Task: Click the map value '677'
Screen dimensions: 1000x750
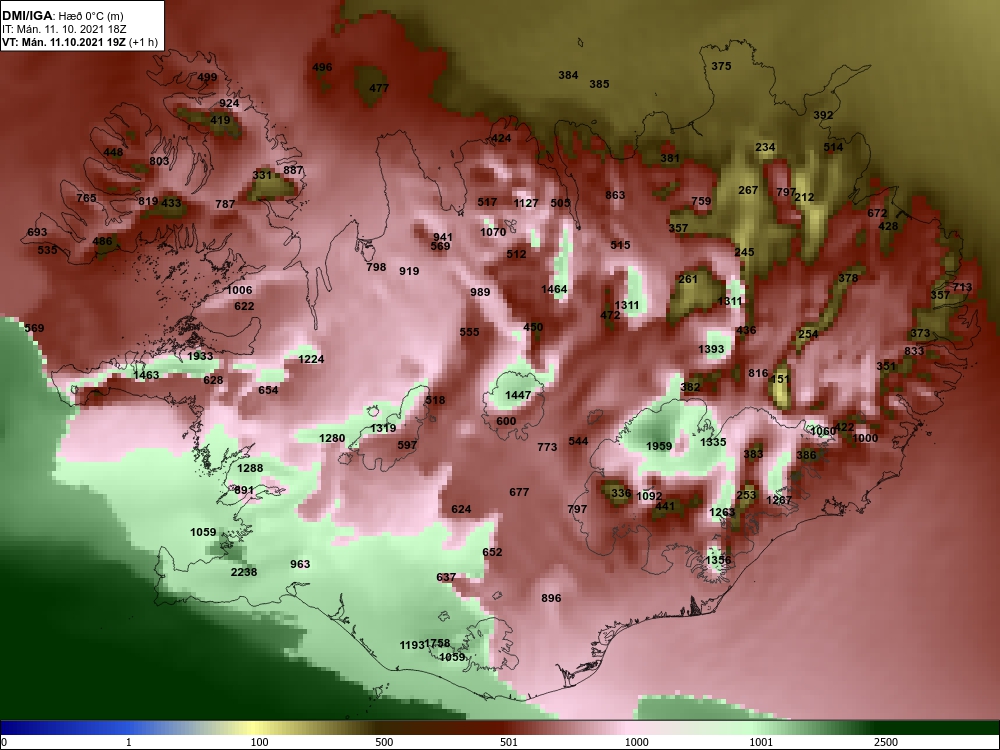Action: [519, 492]
